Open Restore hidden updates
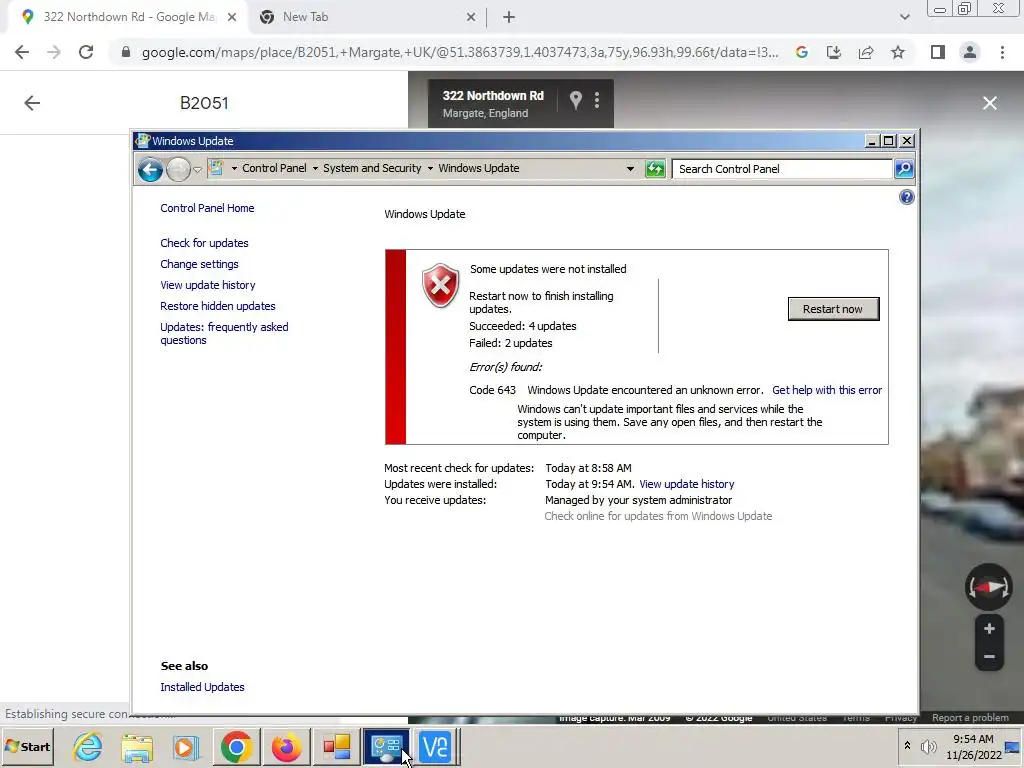This screenshot has height=768, width=1024. click(x=217, y=306)
